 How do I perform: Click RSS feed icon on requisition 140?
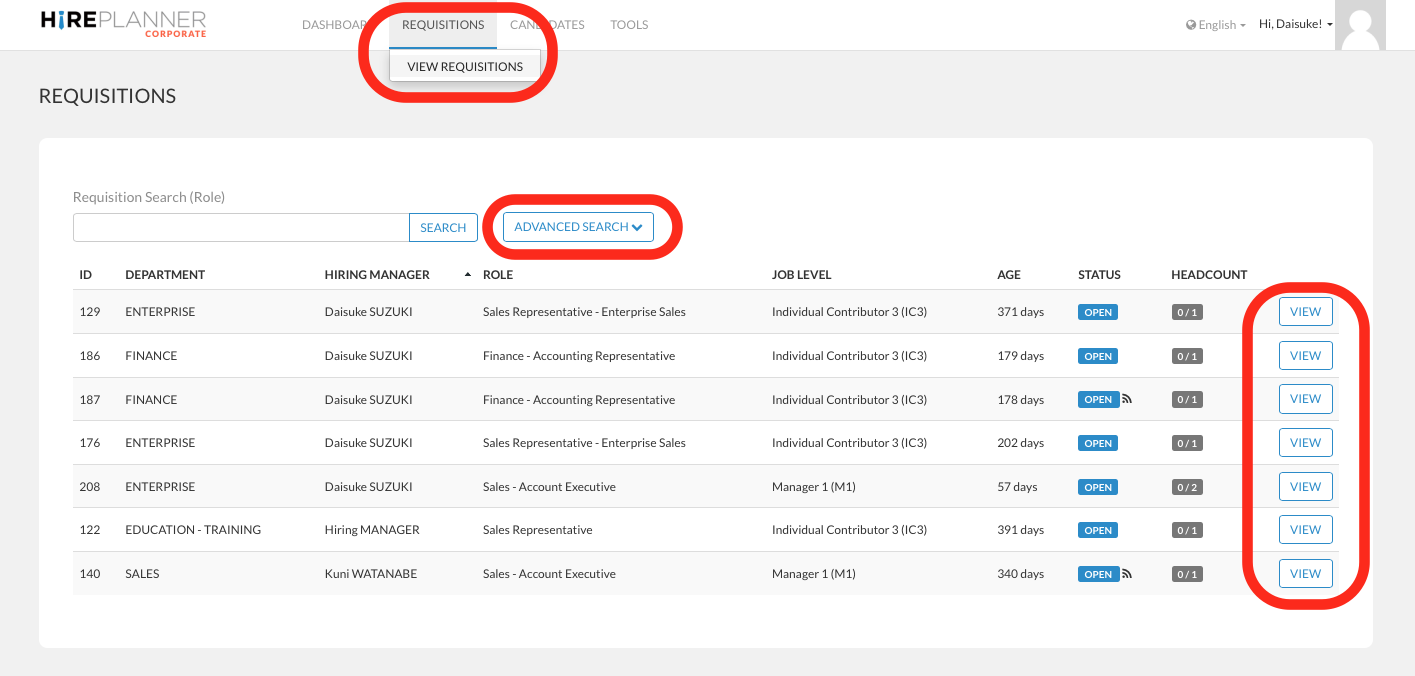[1127, 574]
